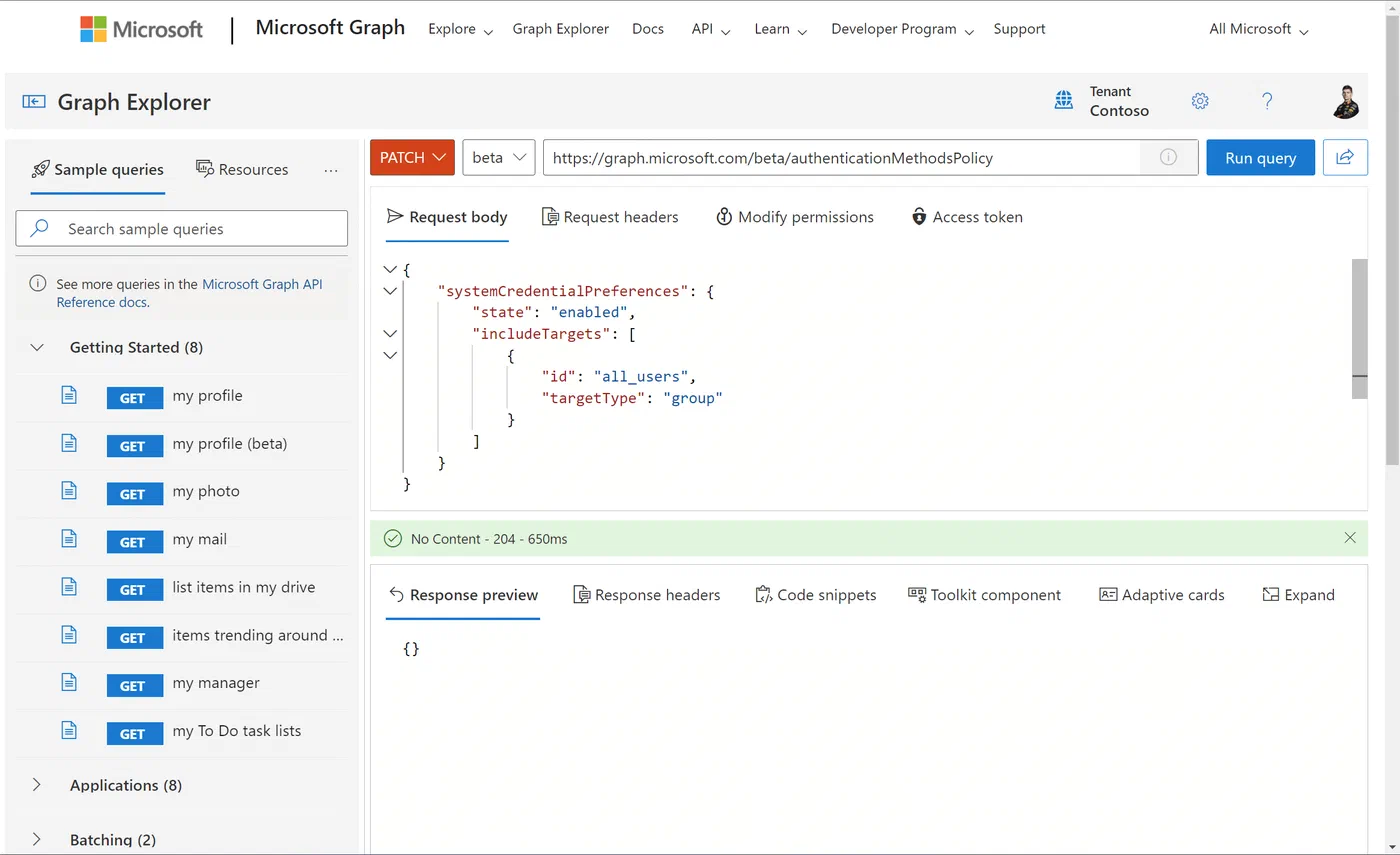Collapse the includeTargets JSON array

(390, 334)
